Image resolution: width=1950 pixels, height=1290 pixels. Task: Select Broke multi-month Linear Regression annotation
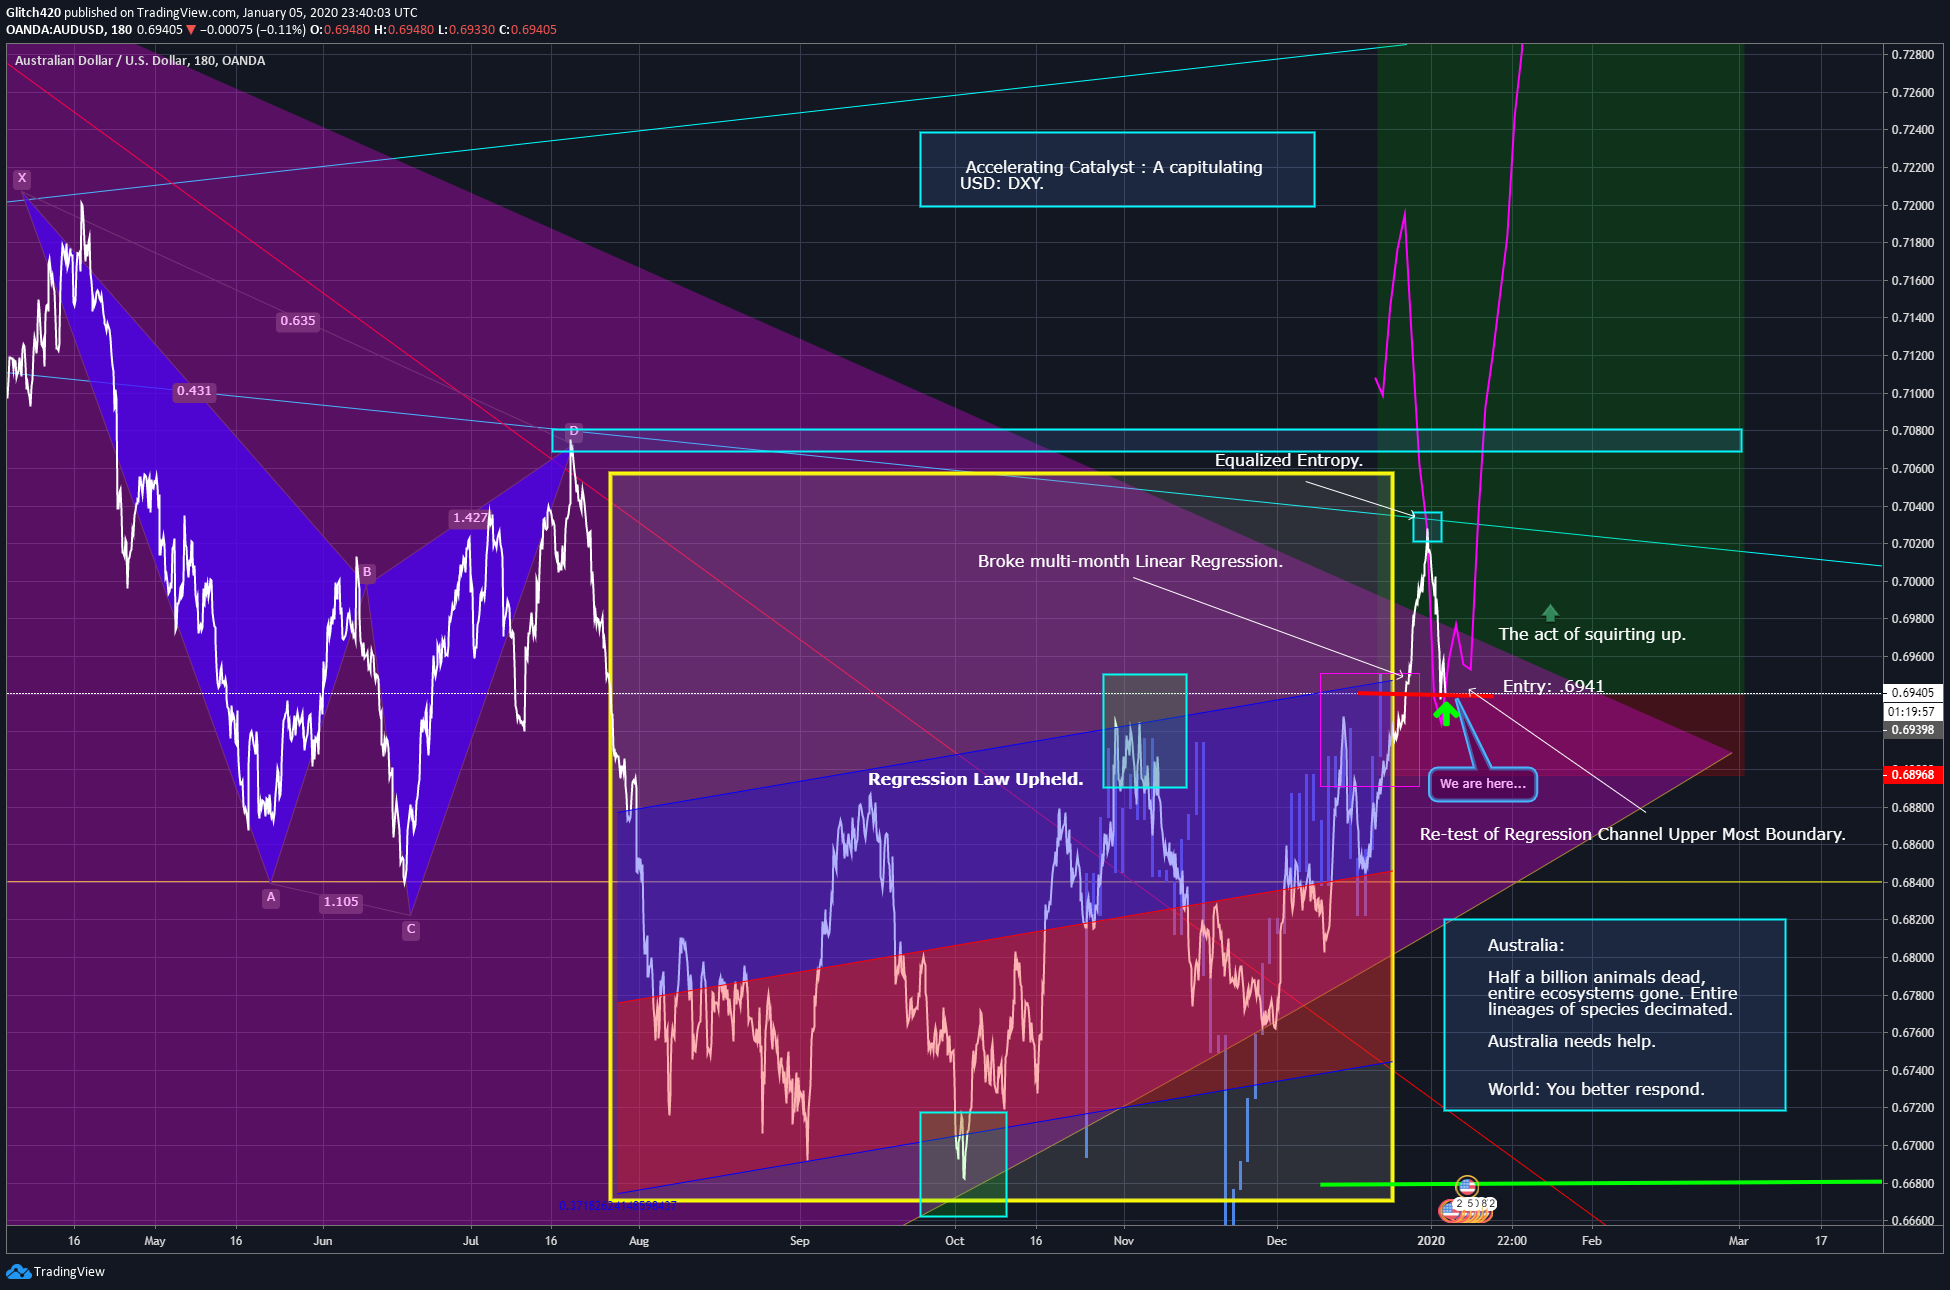click(x=1130, y=561)
